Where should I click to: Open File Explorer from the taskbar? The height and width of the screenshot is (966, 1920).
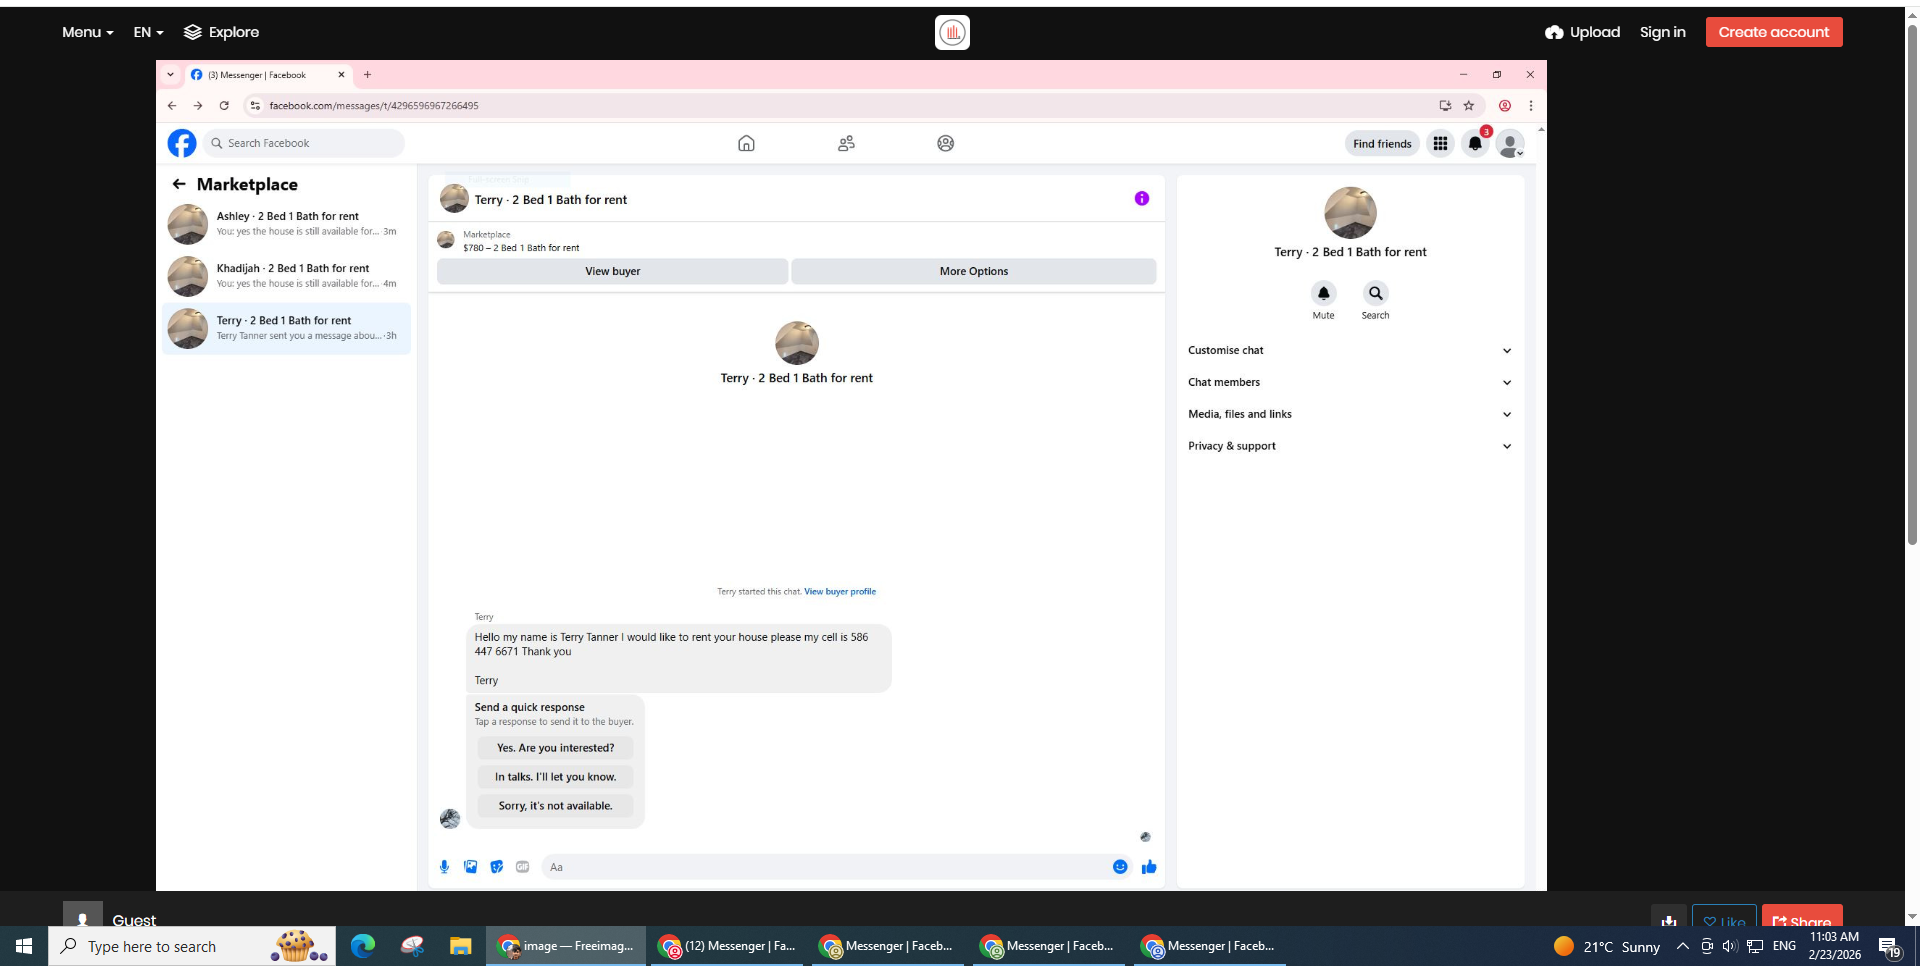tap(460, 946)
